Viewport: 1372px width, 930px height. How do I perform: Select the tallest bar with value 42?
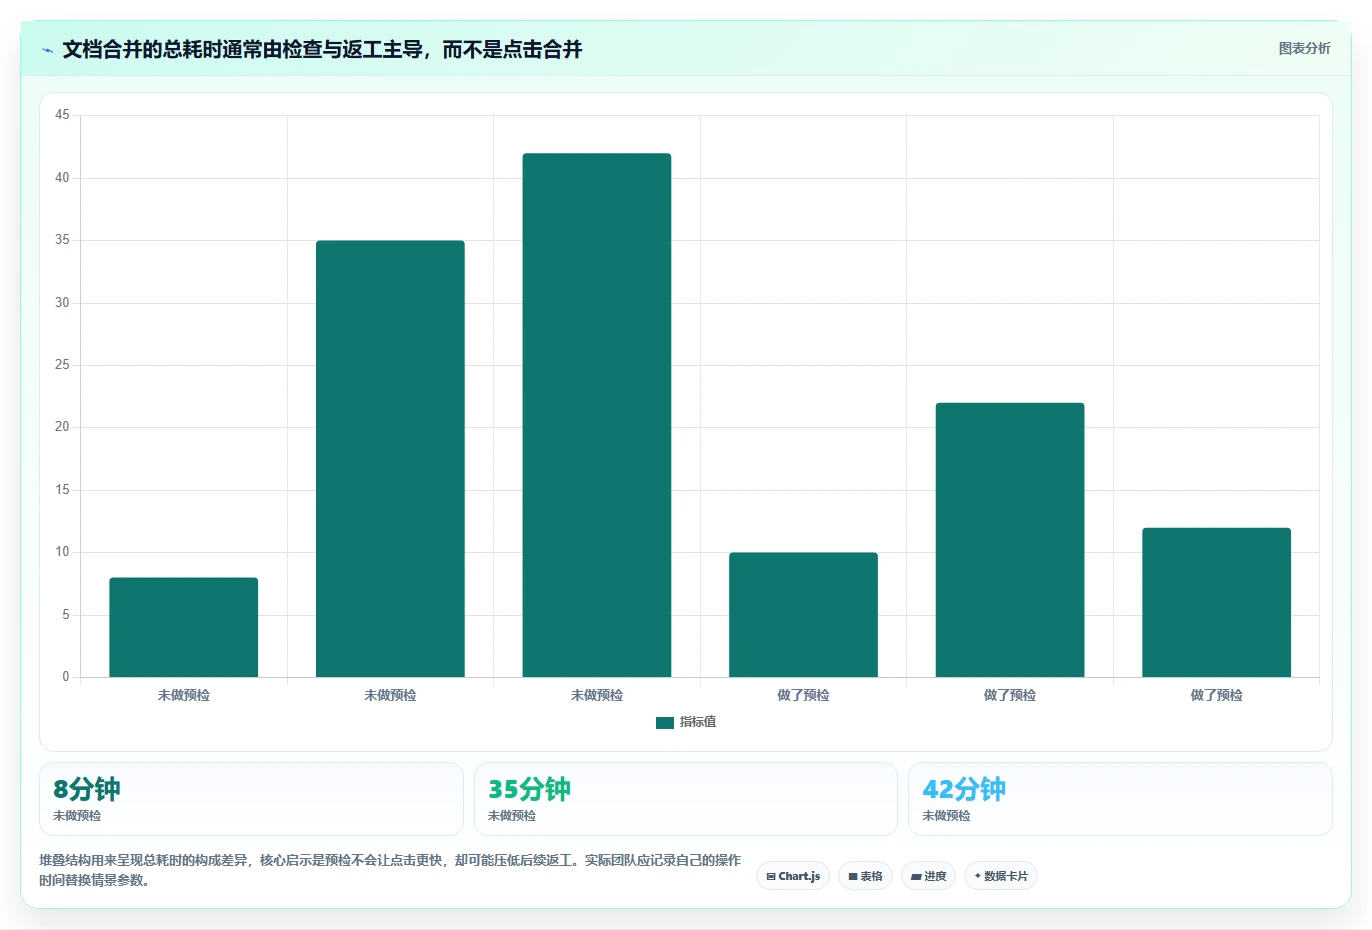click(597, 415)
